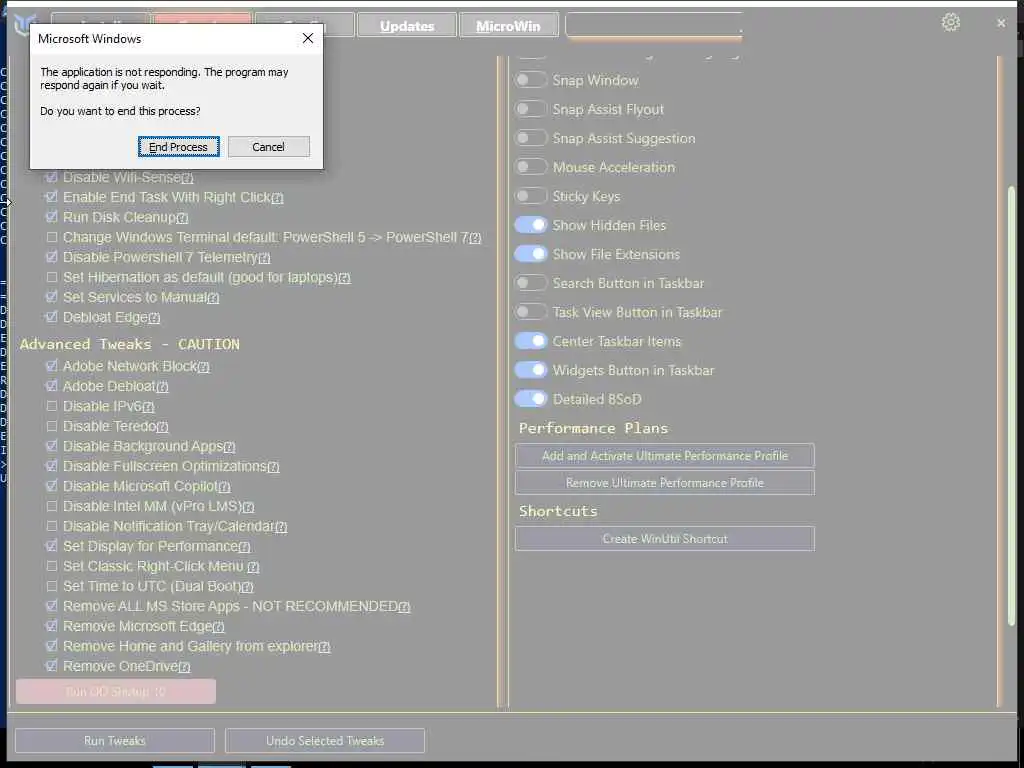The height and width of the screenshot is (768, 1024).
Task: Close the Microsoft Windows dialog with its X
Action: coord(308,39)
